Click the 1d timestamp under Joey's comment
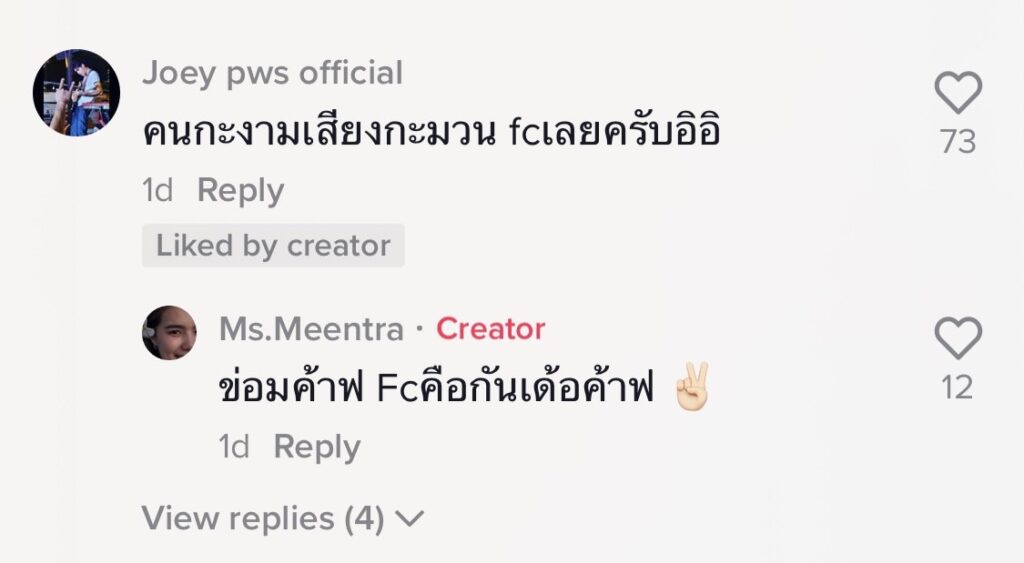1024x563 pixels. (157, 190)
